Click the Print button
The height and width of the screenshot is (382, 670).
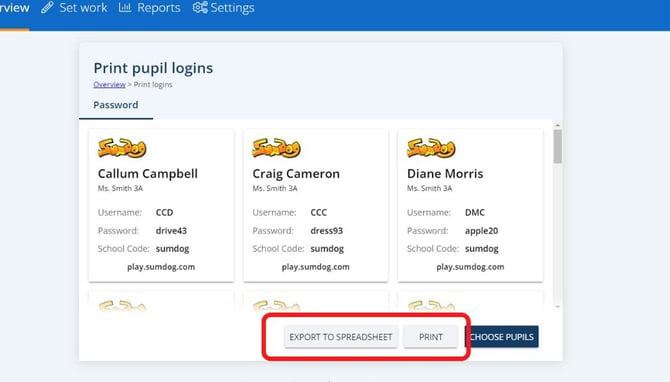(x=431, y=337)
